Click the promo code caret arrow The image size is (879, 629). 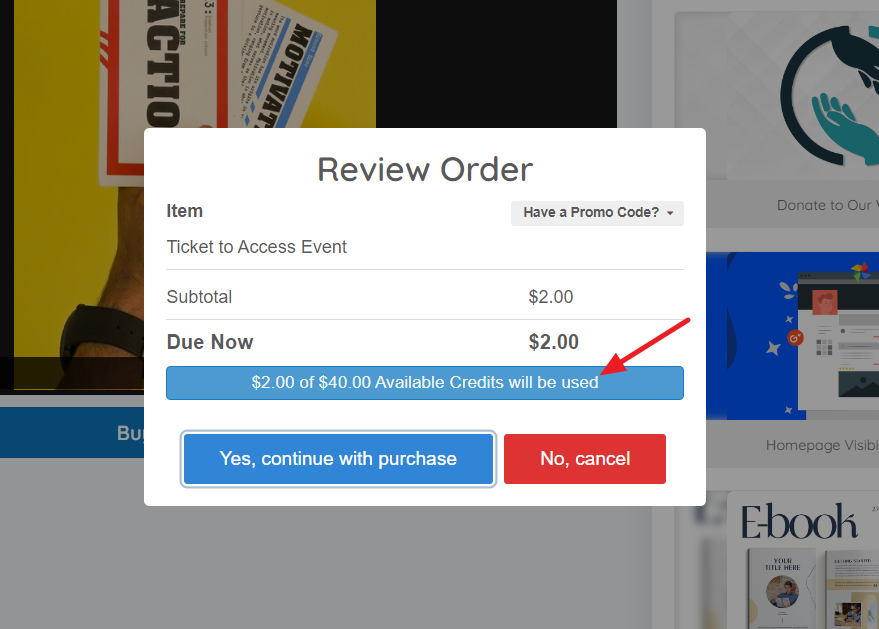[670, 214]
